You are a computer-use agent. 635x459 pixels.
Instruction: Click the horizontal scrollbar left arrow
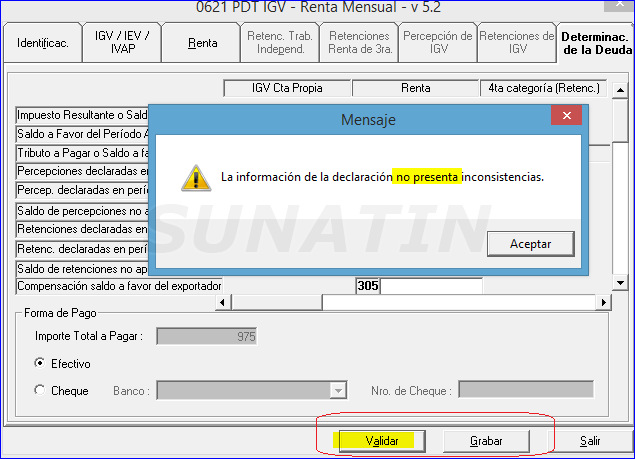[223, 302]
